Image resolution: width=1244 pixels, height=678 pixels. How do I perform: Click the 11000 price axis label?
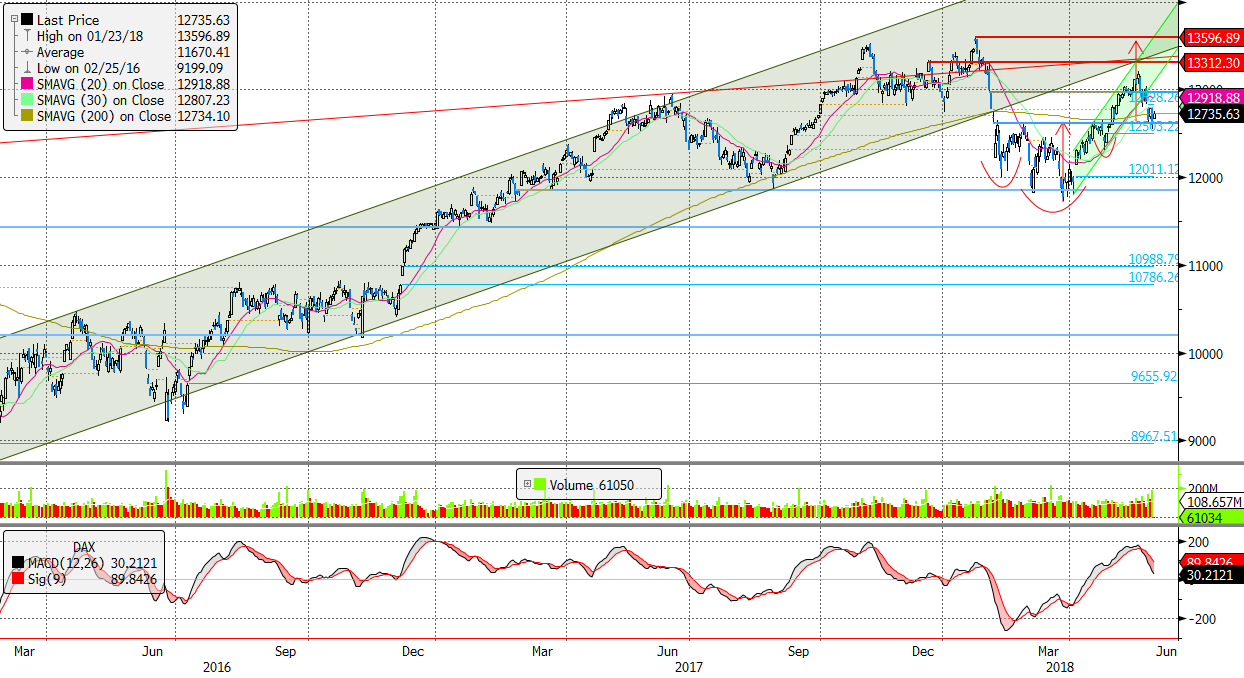click(x=1203, y=266)
